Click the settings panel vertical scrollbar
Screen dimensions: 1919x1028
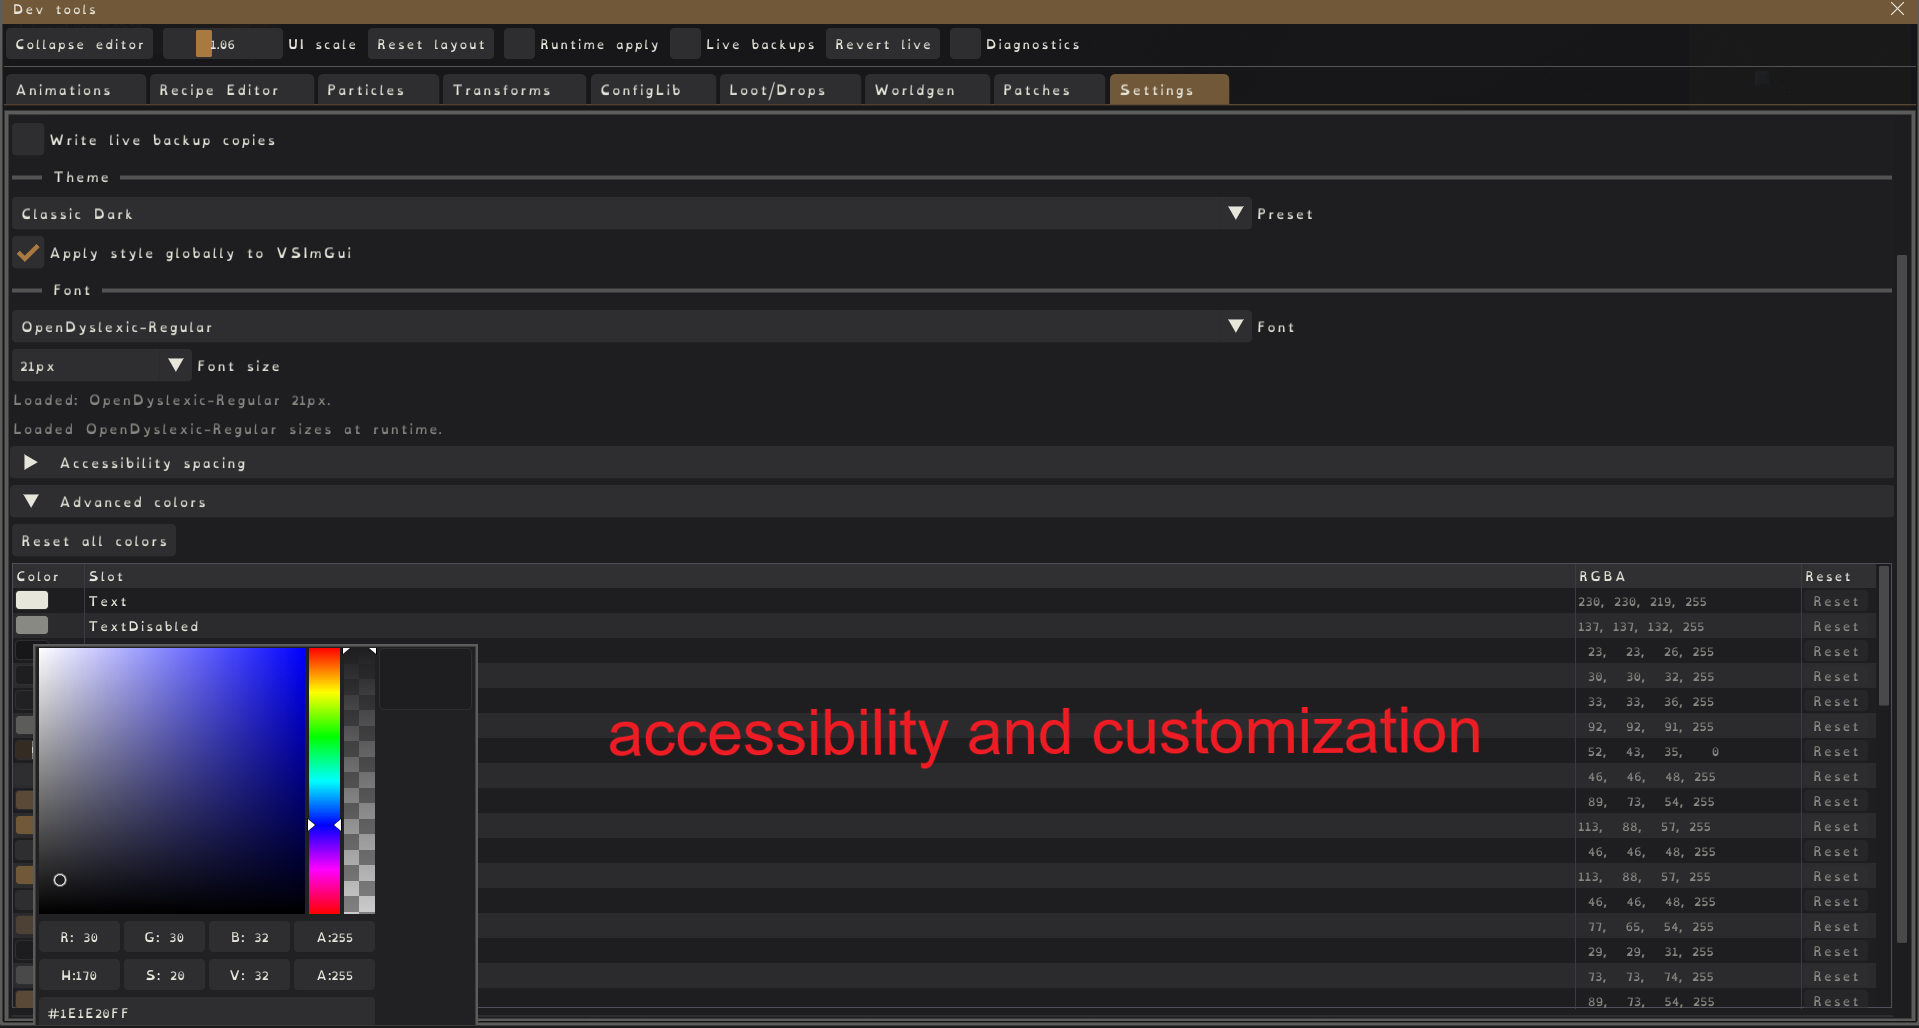1902,600
